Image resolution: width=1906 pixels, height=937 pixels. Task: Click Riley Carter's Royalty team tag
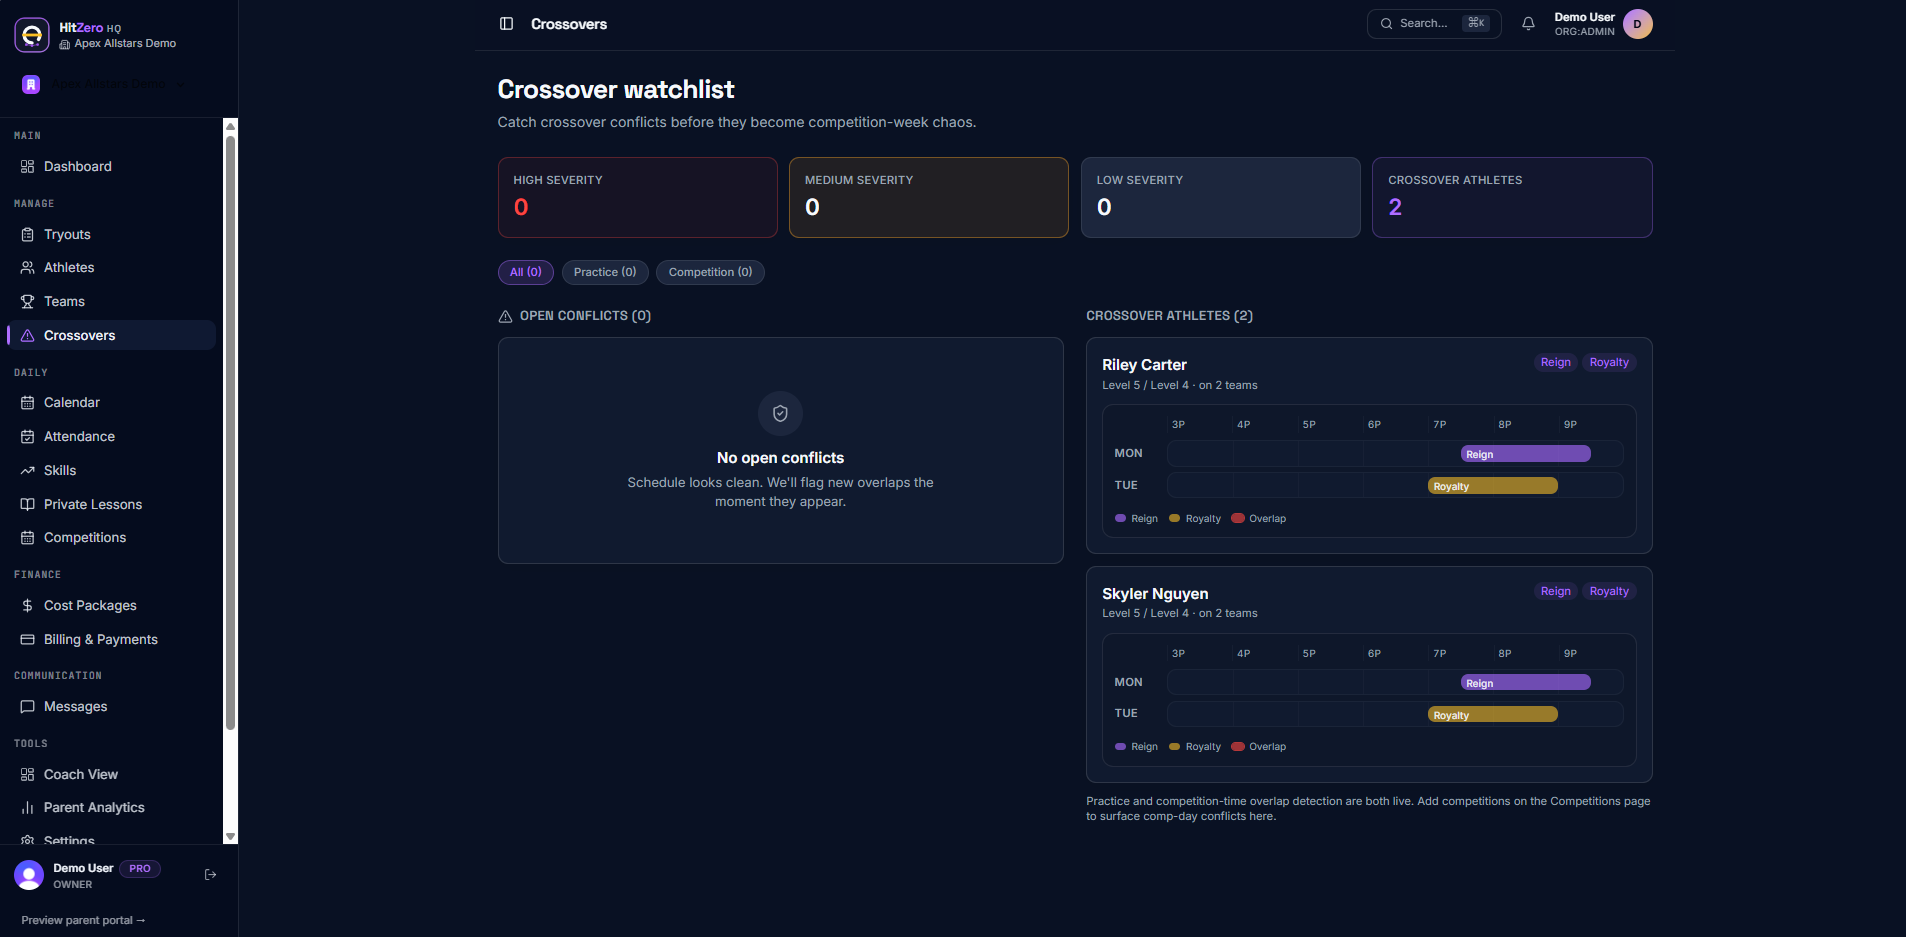tap(1609, 363)
